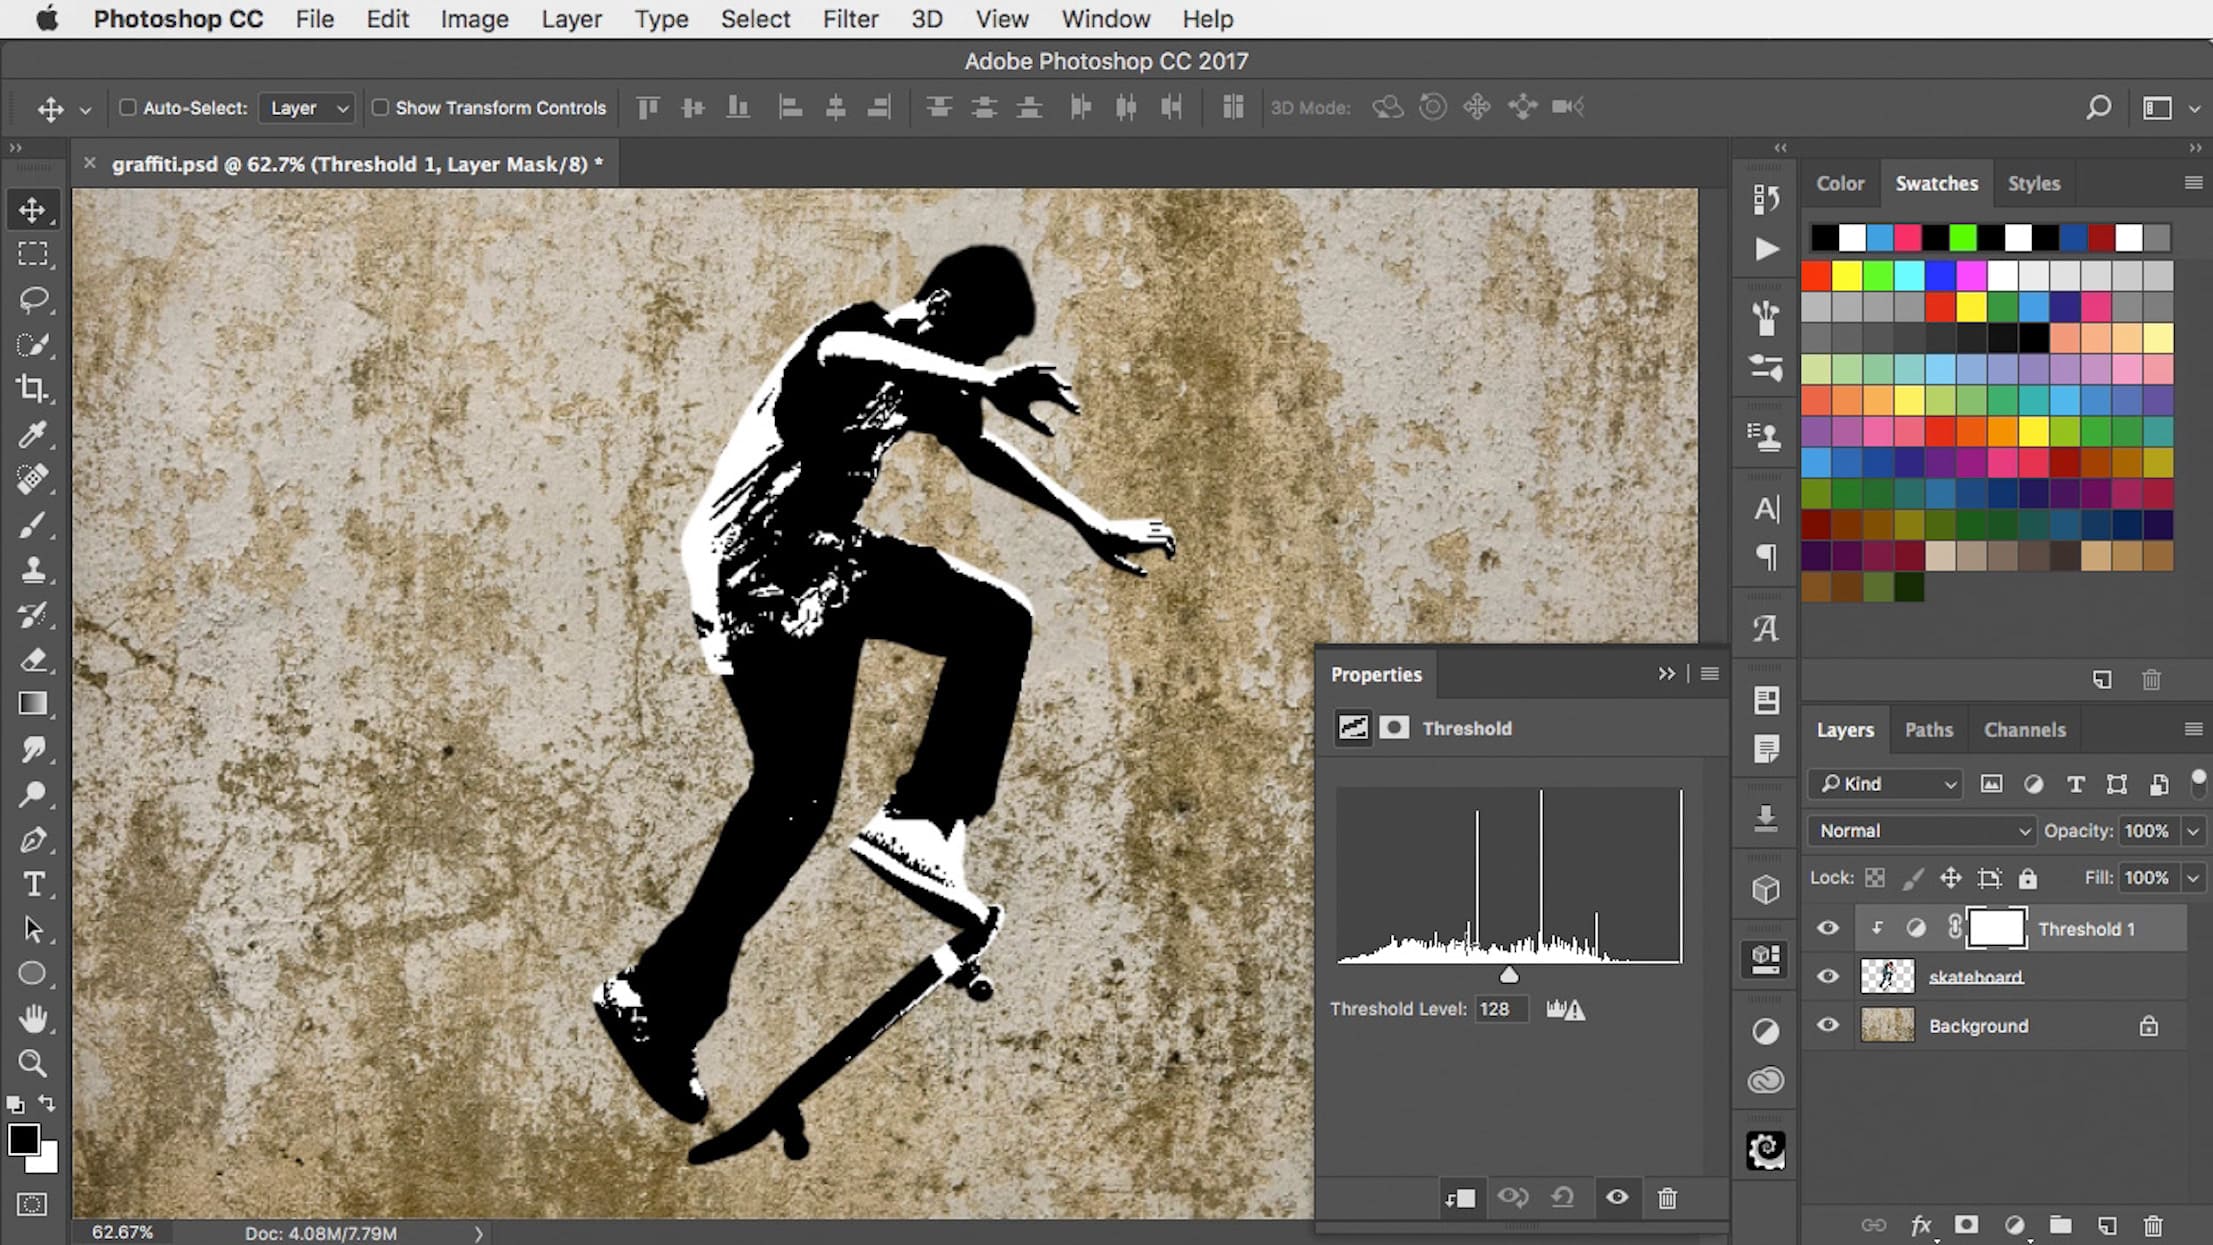Select the Zoom tool
The height and width of the screenshot is (1245, 2213).
coord(33,1063)
